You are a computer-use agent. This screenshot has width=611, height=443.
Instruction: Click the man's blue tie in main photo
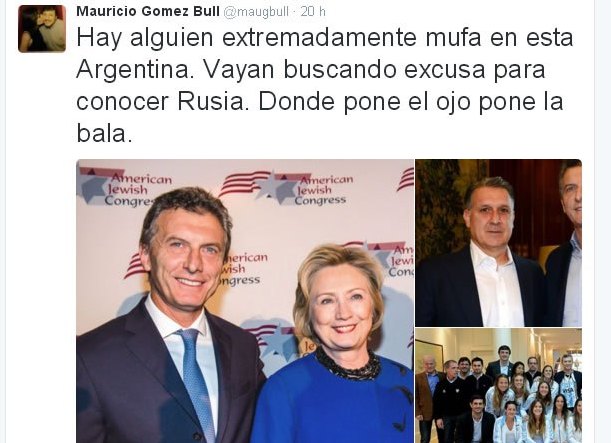[196, 384]
